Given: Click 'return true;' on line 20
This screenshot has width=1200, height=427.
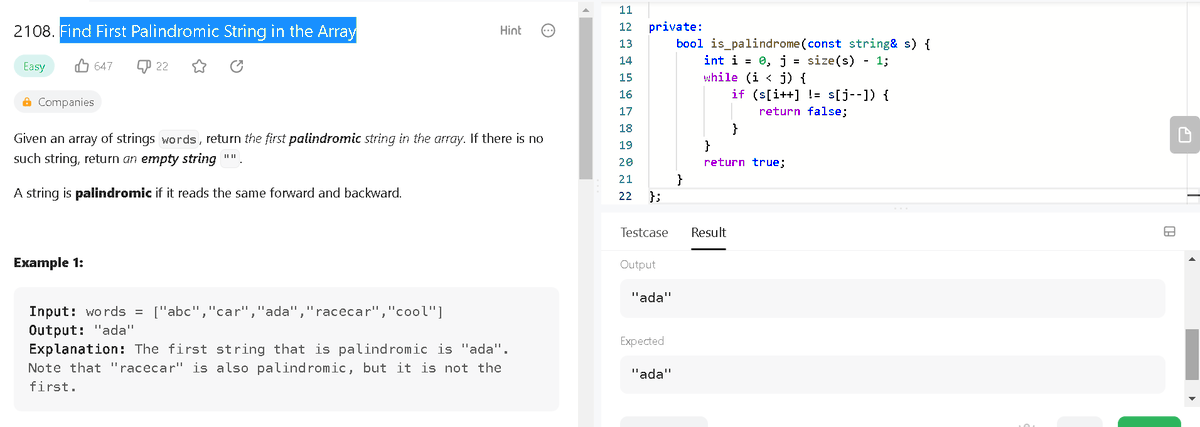Looking at the screenshot, I should pyautogui.click(x=744, y=161).
